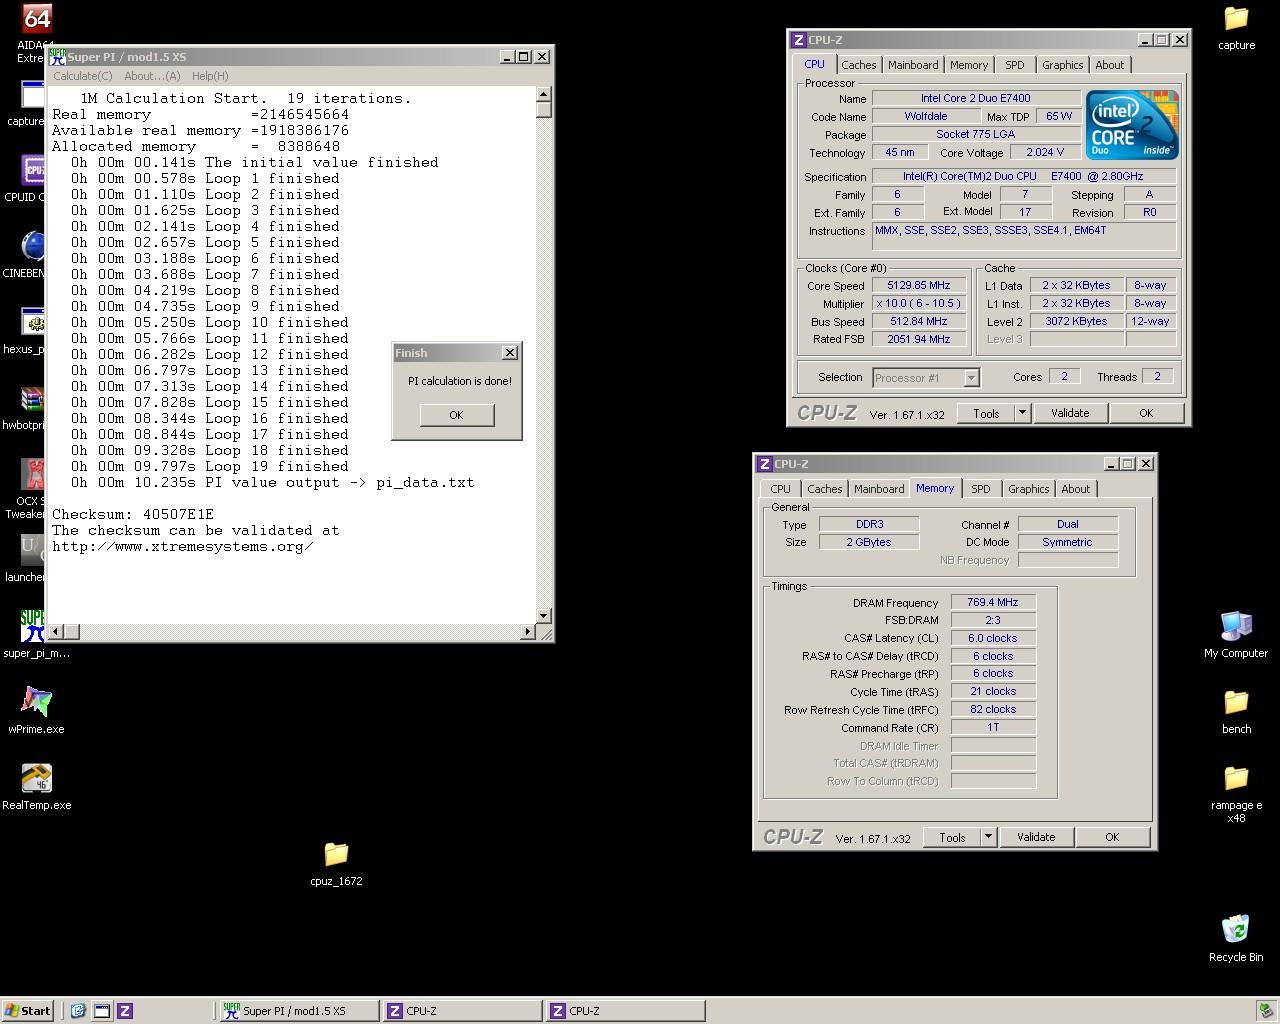Click Validate in the upper CPU-Z window

click(1070, 413)
